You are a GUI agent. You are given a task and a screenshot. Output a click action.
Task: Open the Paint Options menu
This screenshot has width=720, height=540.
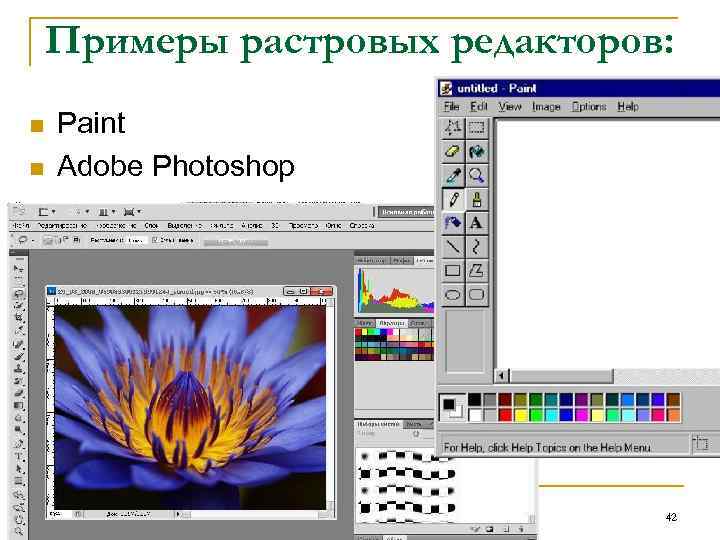tap(589, 107)
